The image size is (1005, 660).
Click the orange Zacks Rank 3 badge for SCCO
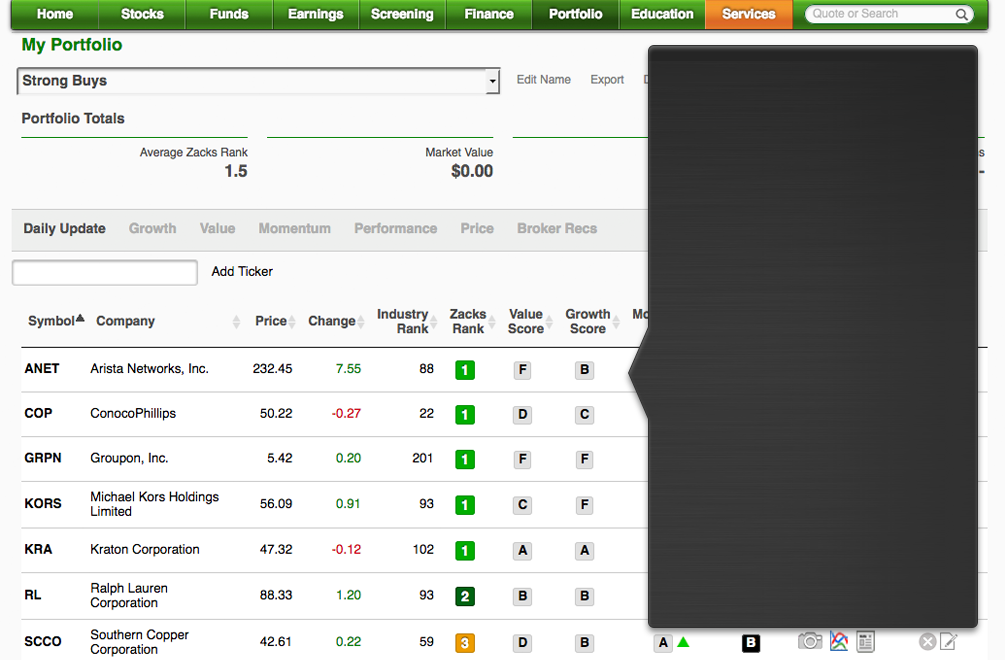pyautogui.click(x=464, y=643)
